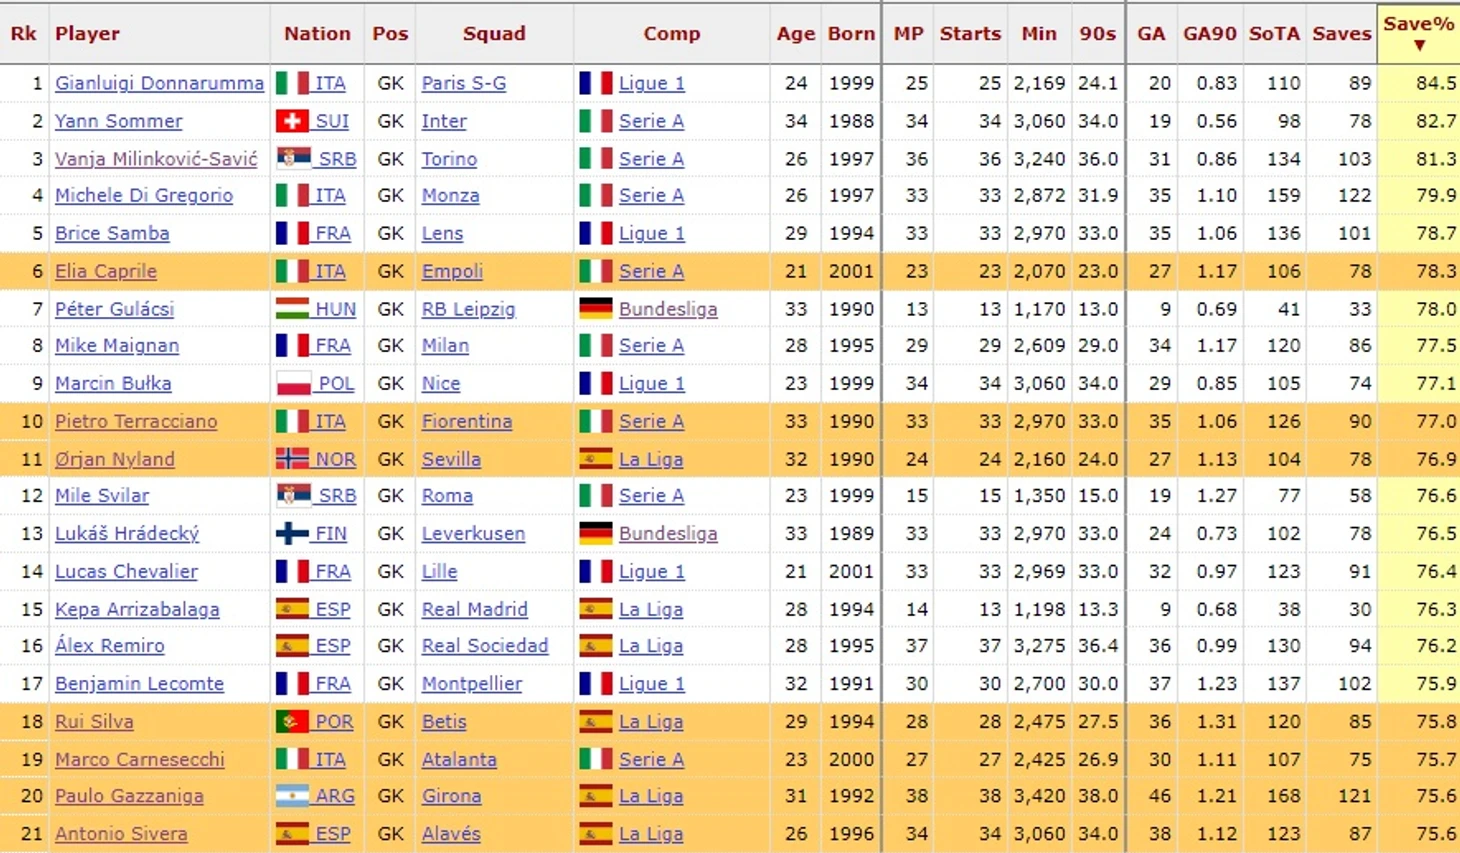Image resolution: width=1460 pixels, height=853 pixels.
Task: Click the Spain flag next to ESP in Remiro's row
Action: [292, 646]
